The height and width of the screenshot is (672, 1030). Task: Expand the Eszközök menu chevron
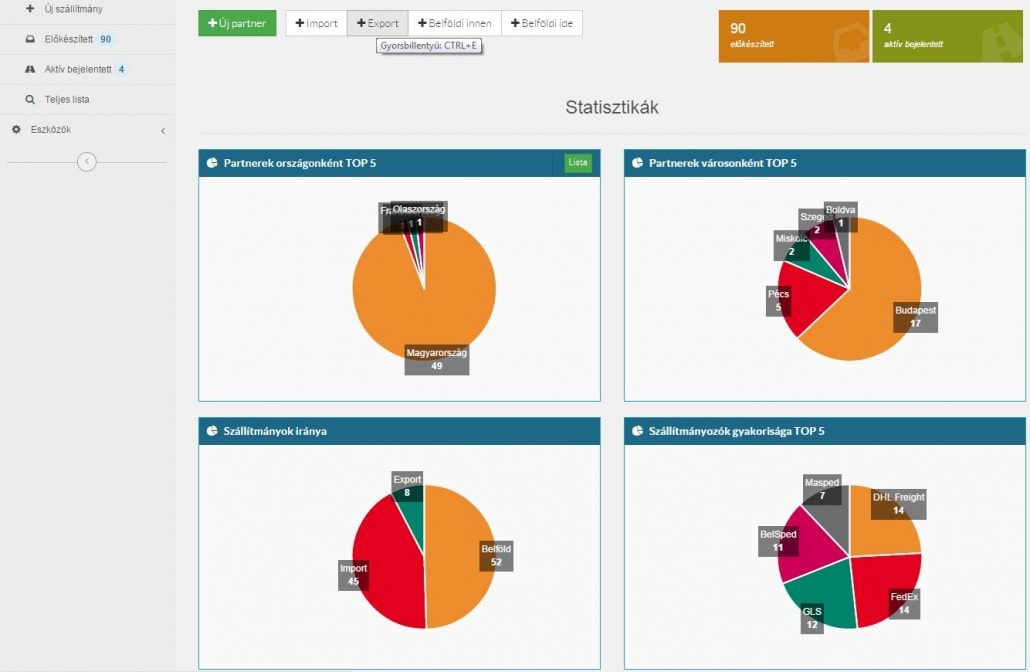(x=162, y=131)
